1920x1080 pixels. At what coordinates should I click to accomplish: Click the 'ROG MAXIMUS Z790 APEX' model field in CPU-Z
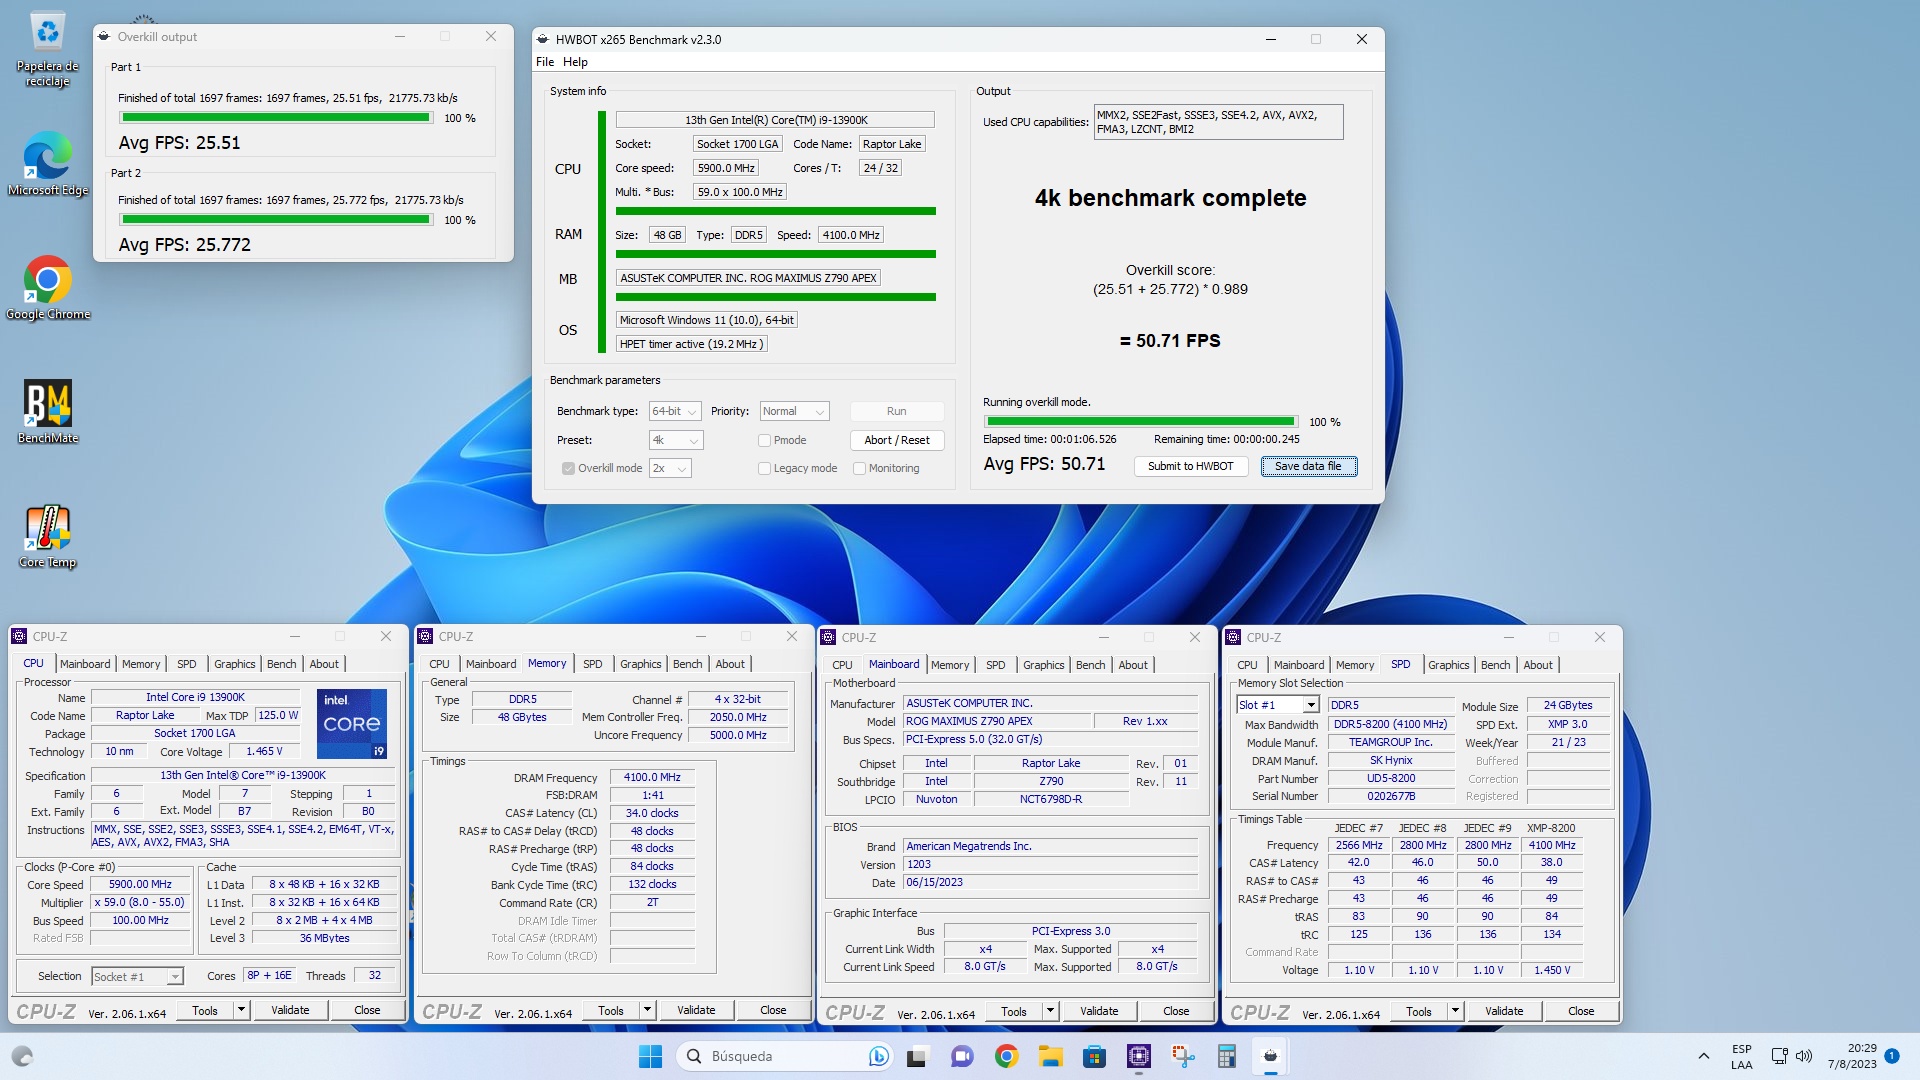[995, 721]
